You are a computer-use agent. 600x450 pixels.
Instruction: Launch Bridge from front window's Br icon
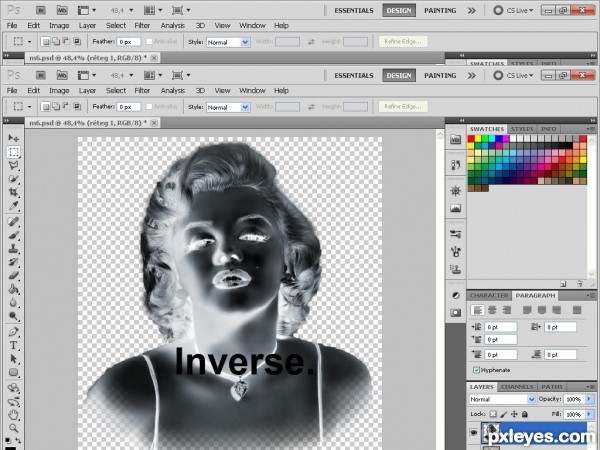click(41, 75)
